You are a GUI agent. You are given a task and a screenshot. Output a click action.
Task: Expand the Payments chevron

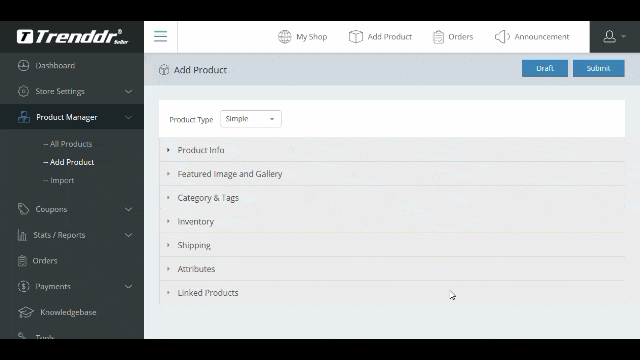tap(128, 287)
